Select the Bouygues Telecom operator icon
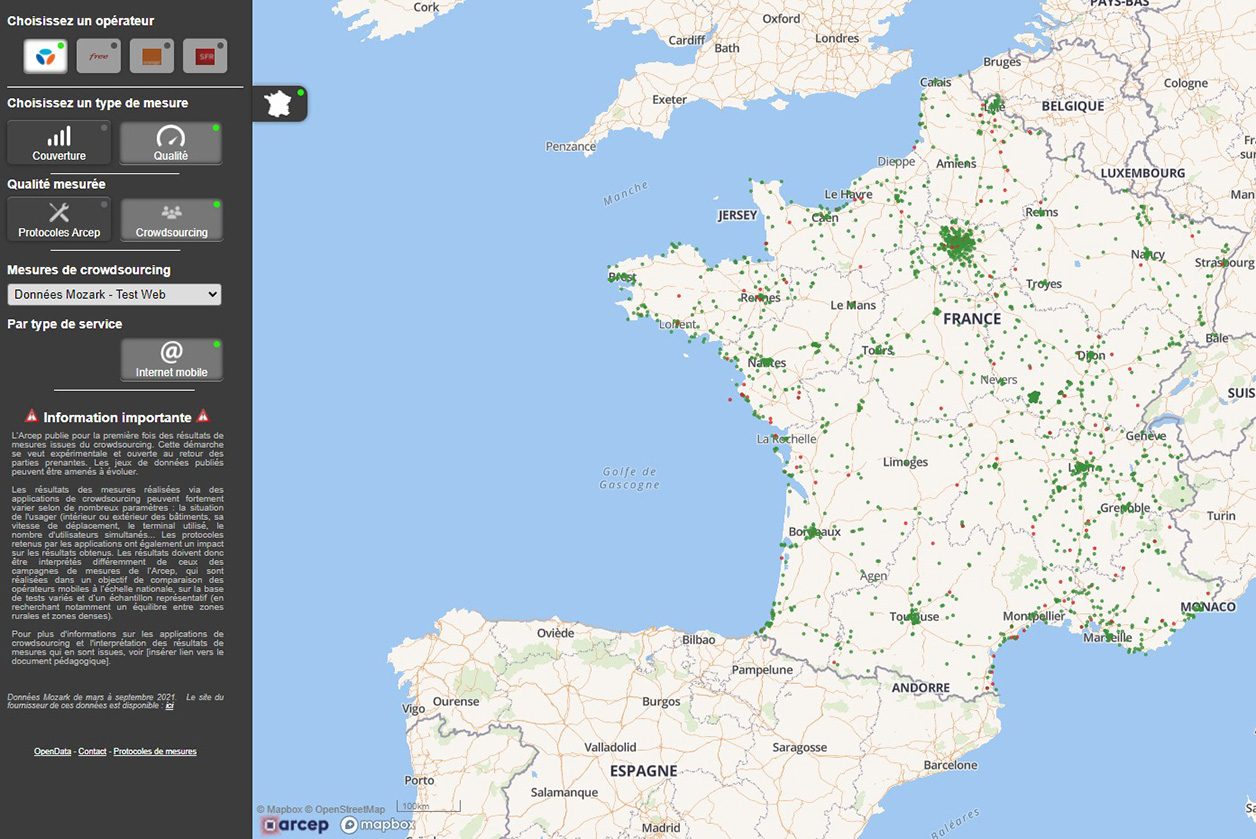Screen dimensions: 1256x839 [x=46, y=57]
